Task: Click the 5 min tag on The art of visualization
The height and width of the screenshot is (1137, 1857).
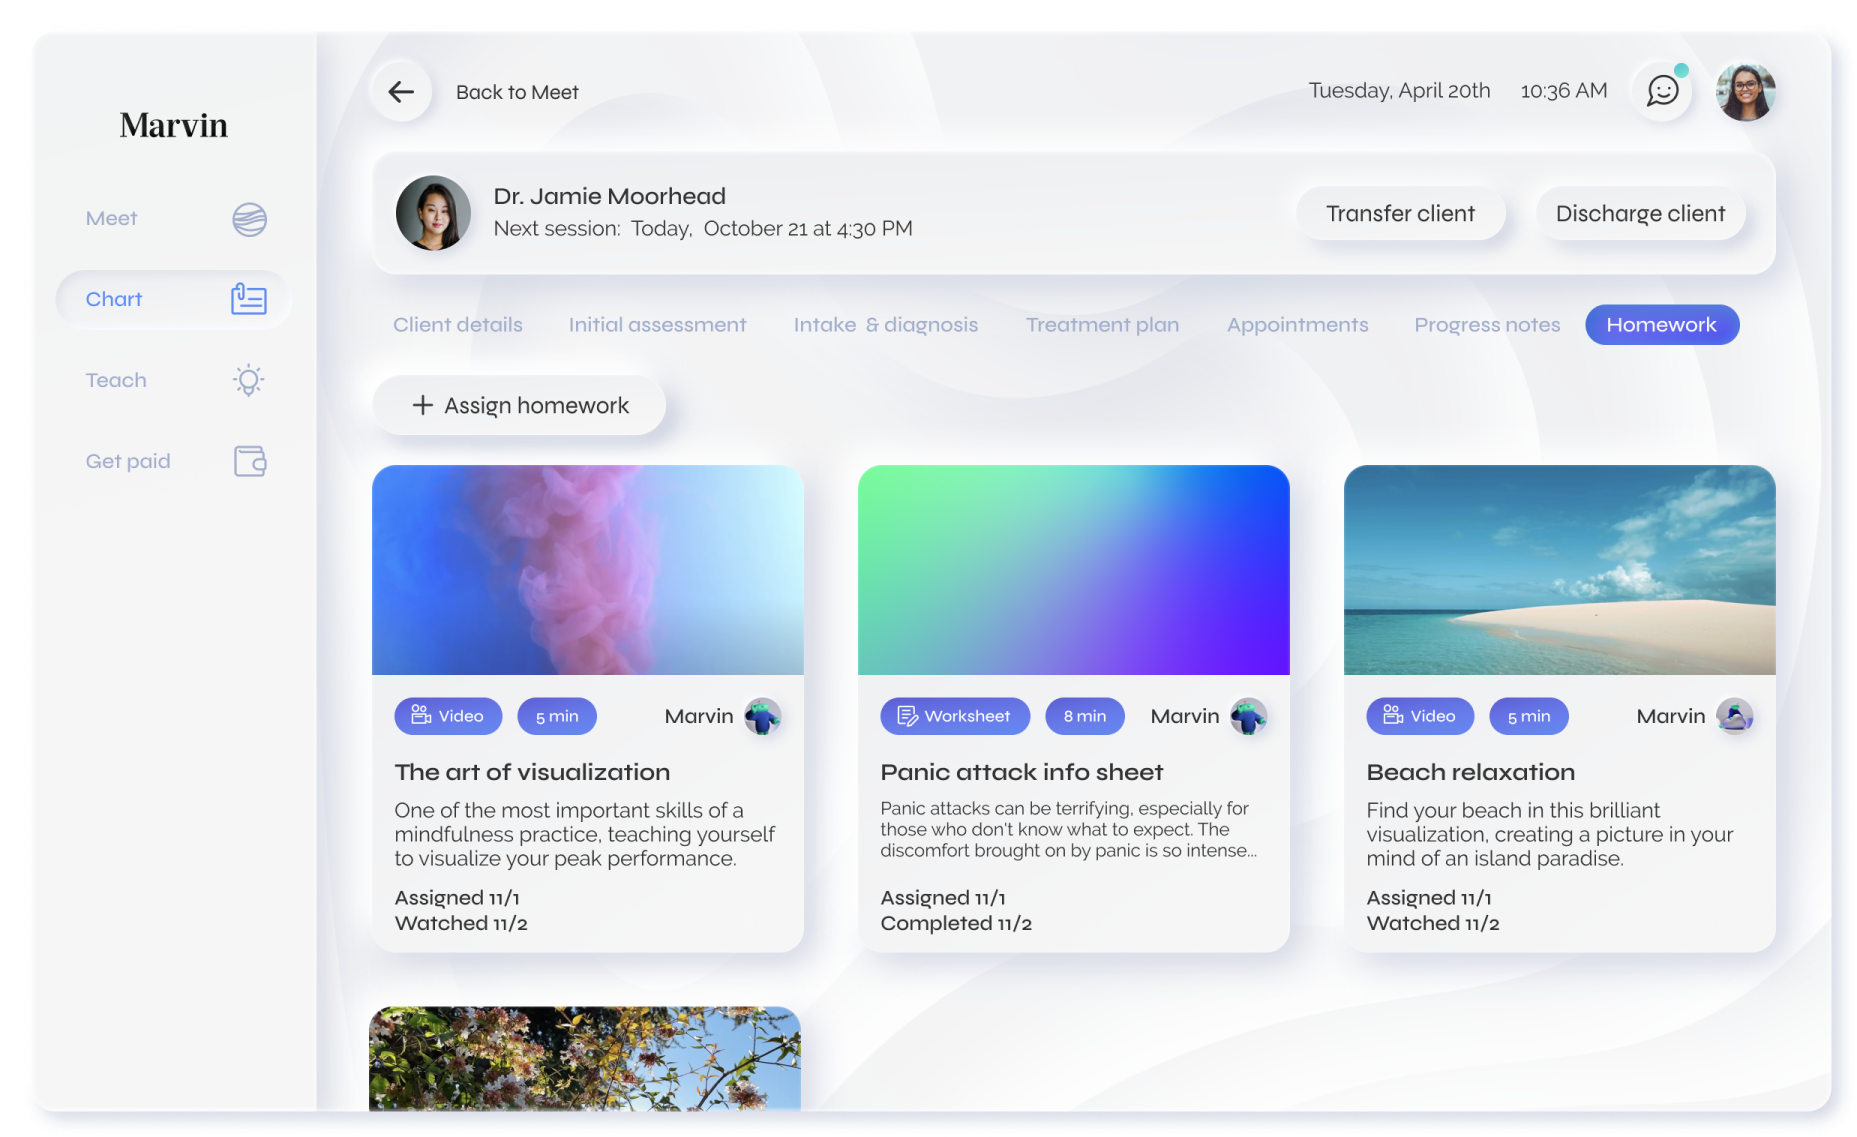Action: coord(557,716)
